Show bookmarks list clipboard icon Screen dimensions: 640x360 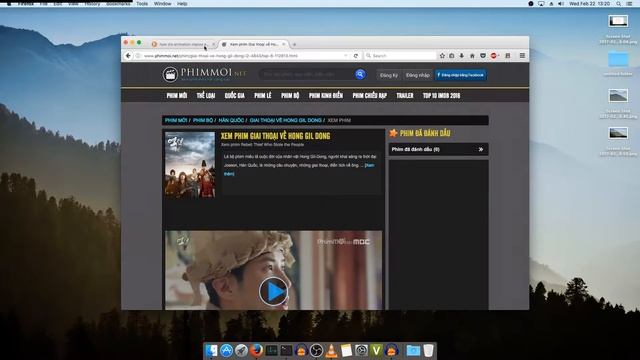(451, 56)
